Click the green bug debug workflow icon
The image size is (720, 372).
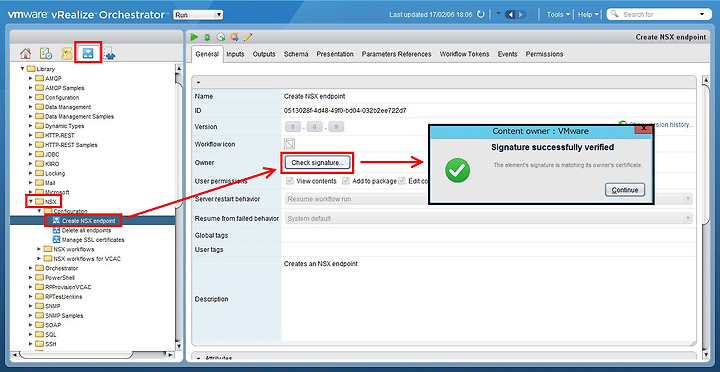208,37
